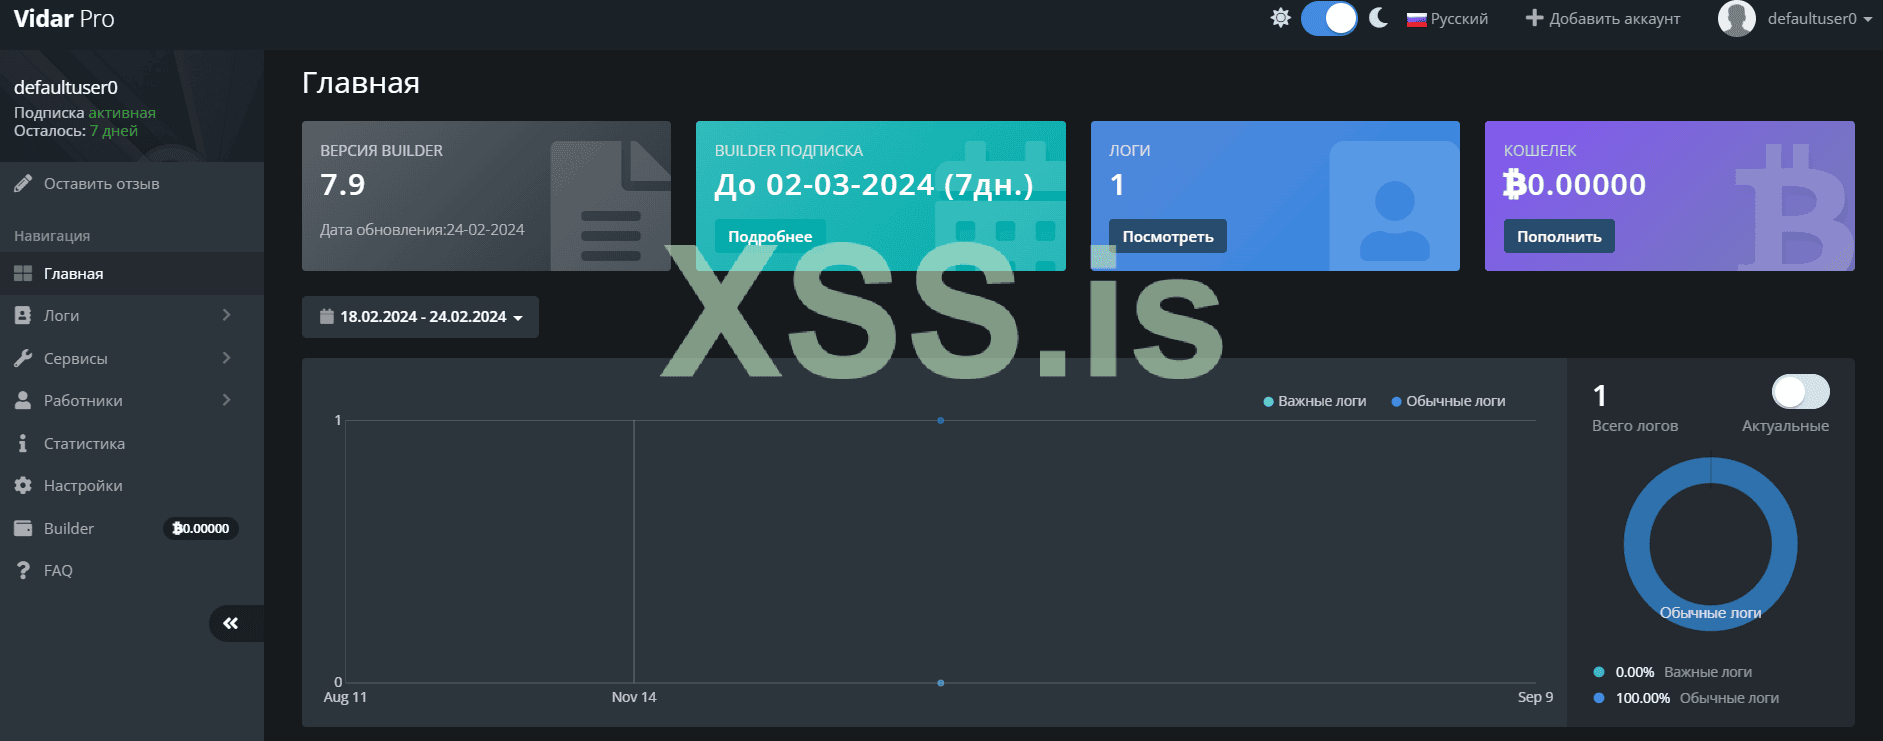The image size is (1883, 741).
Task: Open the 18.02.2024 - 24.02.2024 date range dropdown
Action: coord(420,317)
